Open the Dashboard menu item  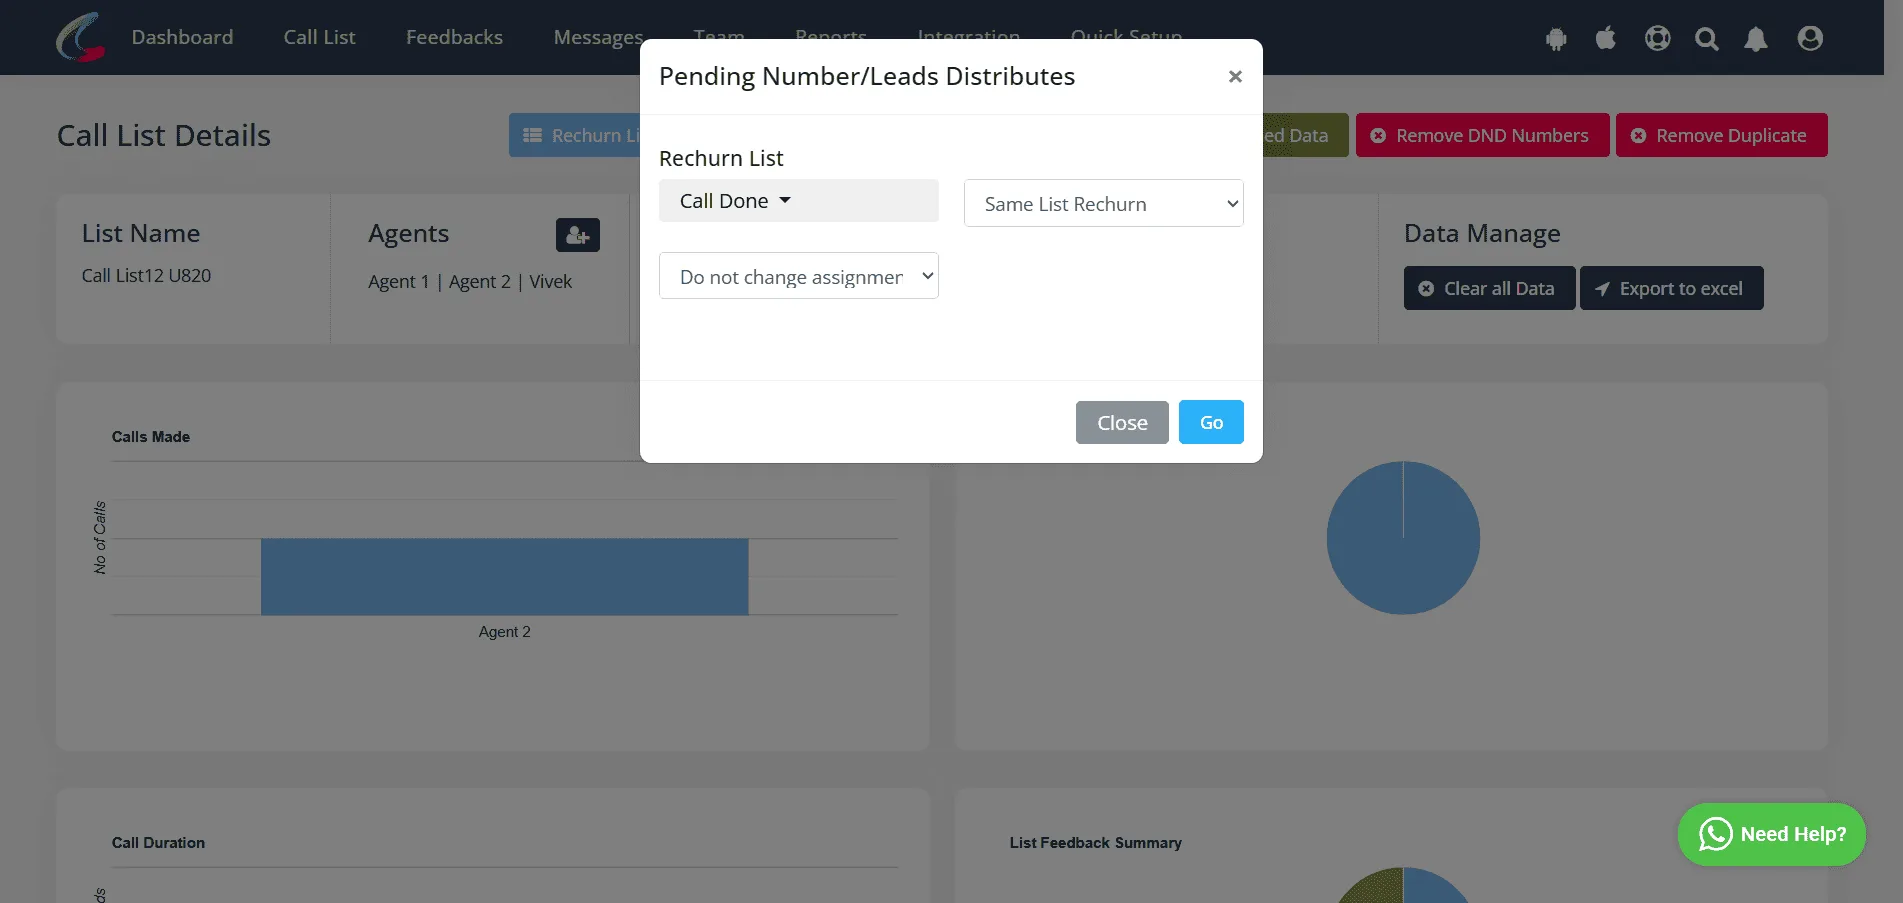182,37
